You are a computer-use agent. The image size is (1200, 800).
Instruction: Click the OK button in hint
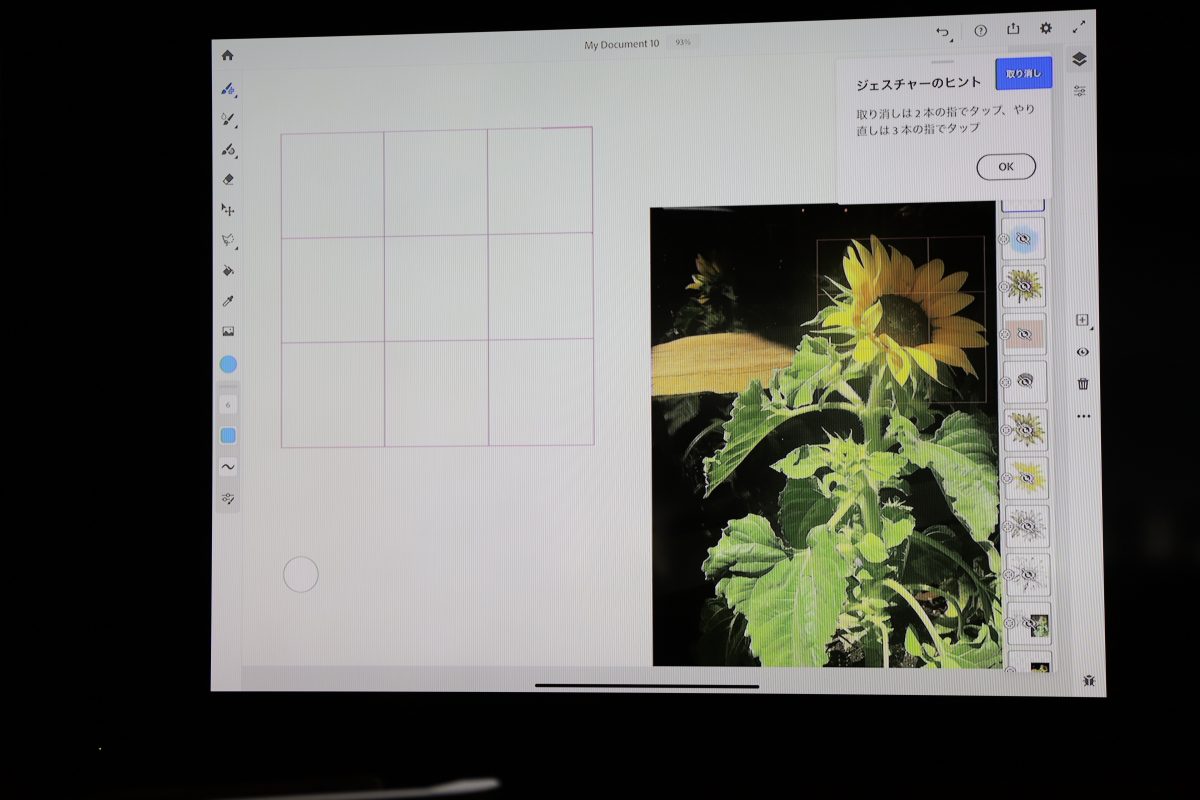(1005, 167)
